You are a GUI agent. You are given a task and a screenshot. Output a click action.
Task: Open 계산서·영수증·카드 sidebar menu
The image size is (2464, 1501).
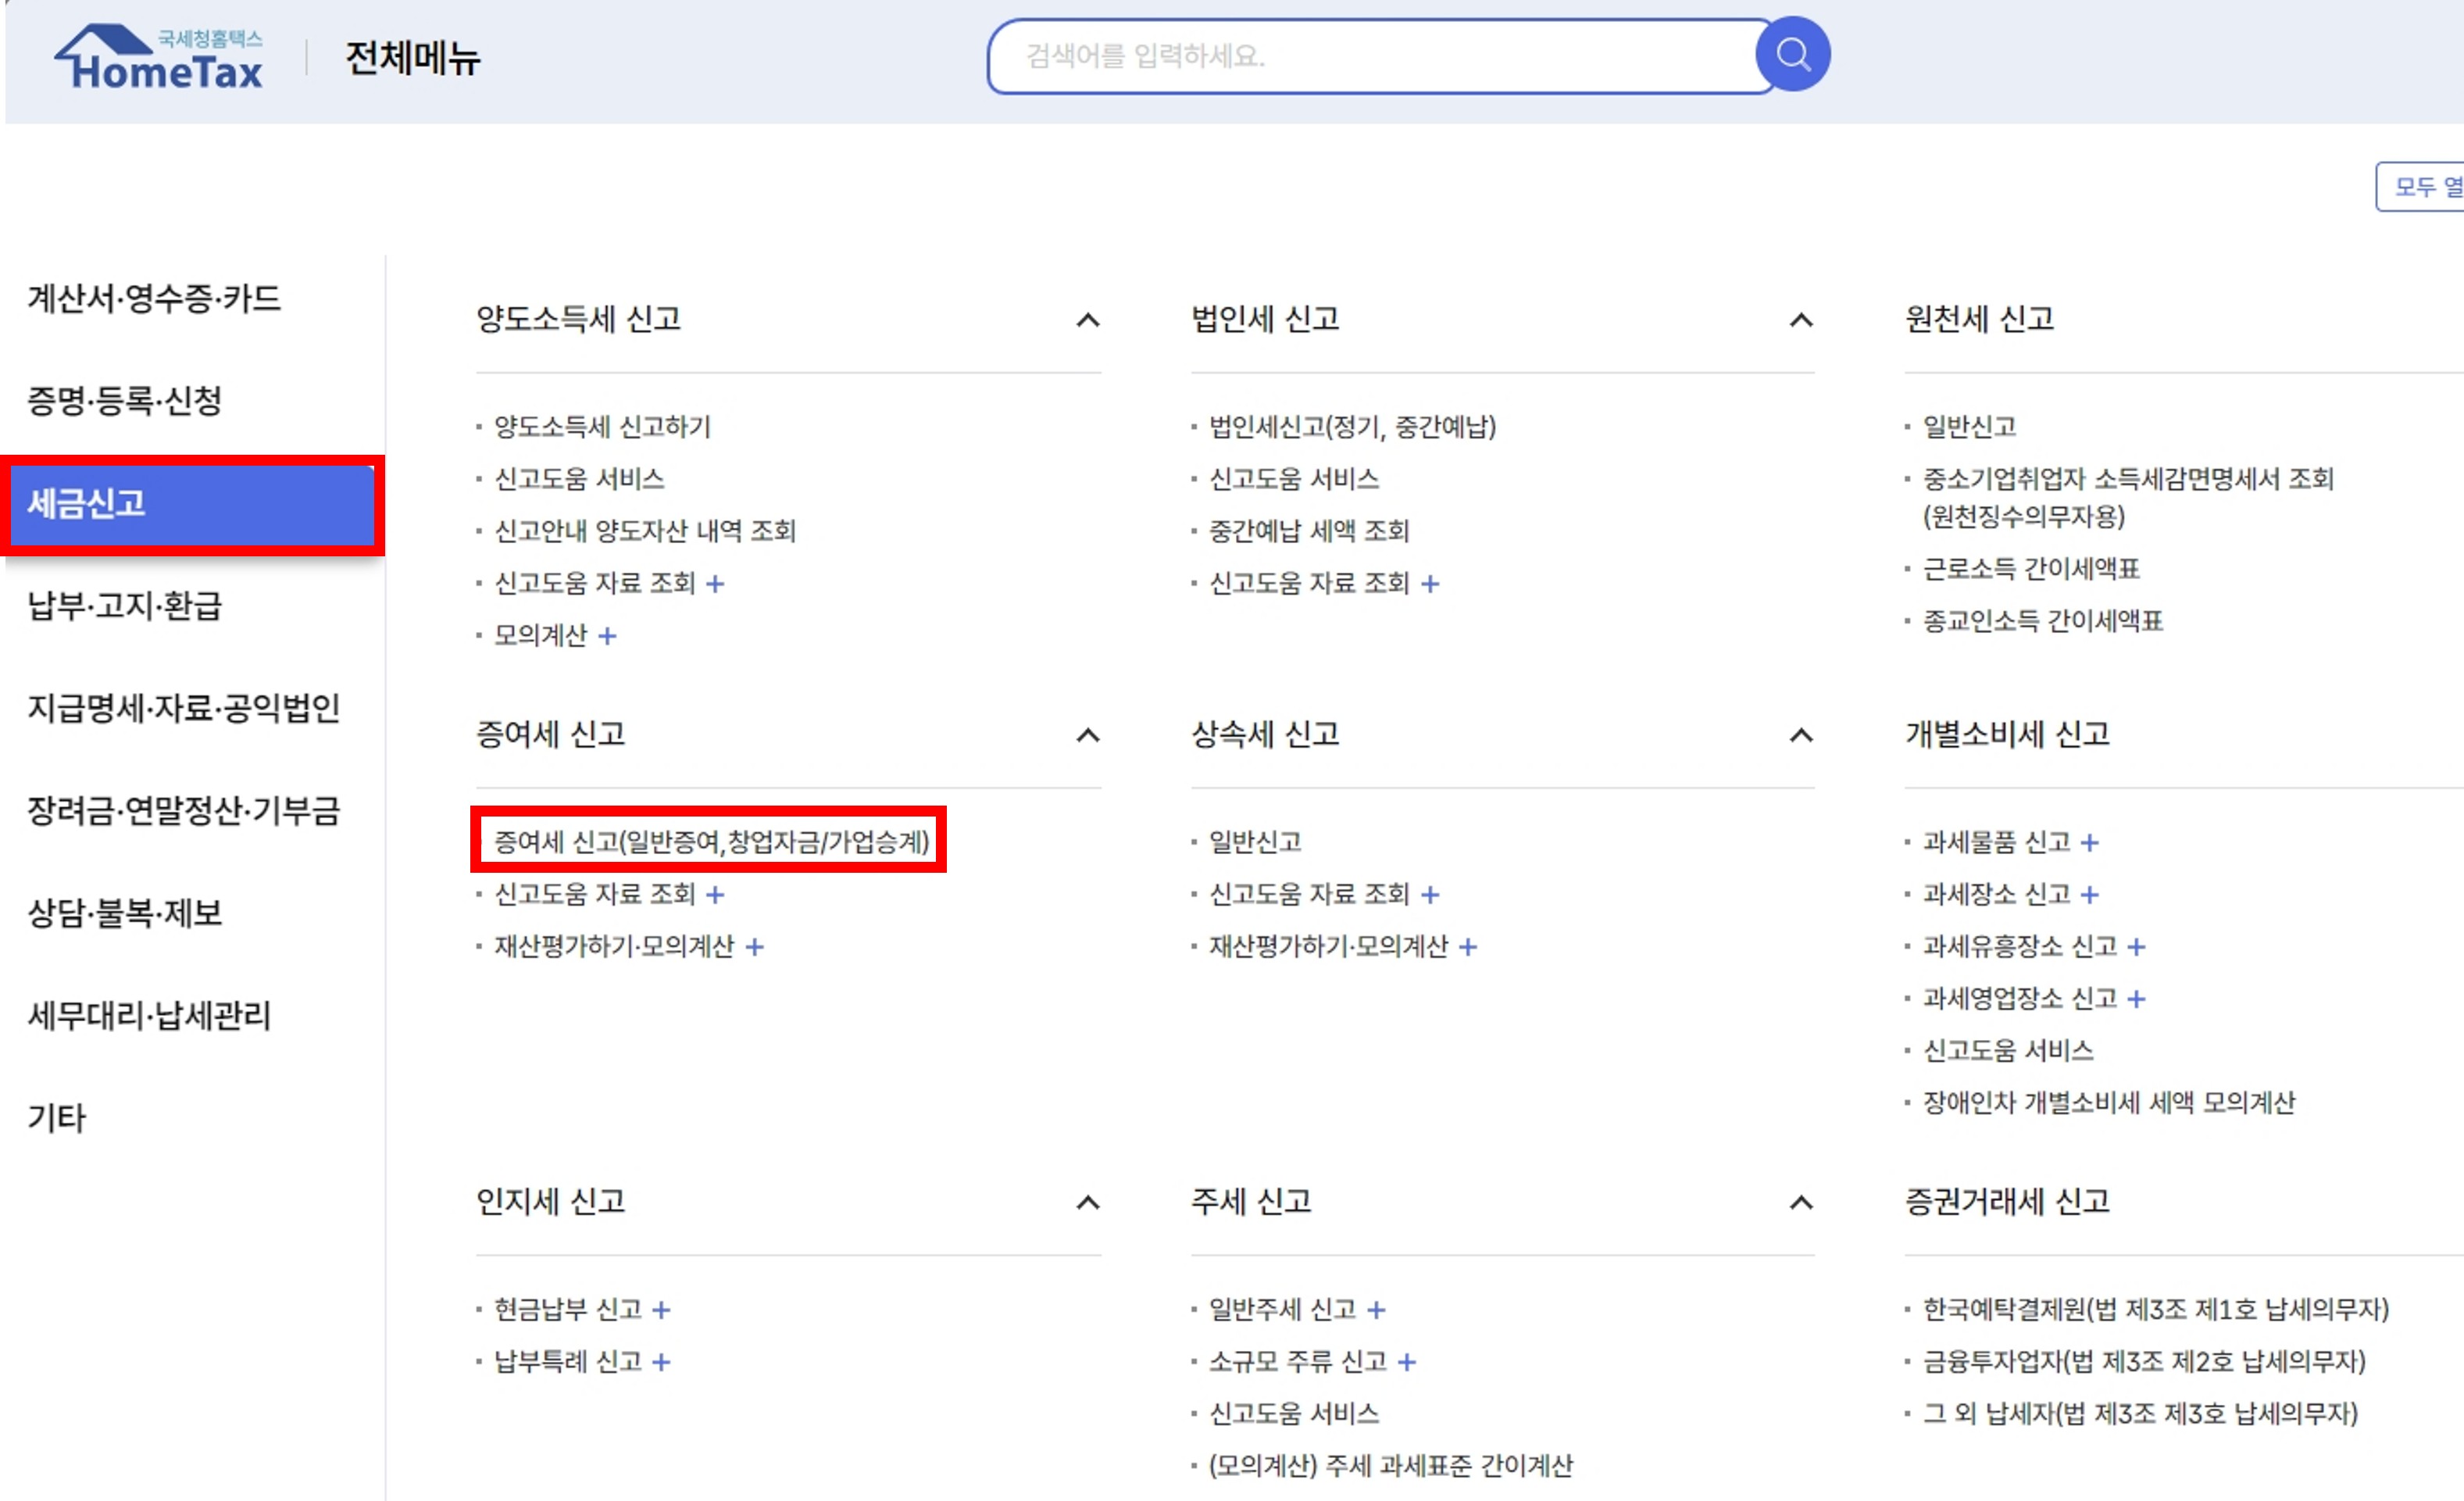tap(154, 299)
